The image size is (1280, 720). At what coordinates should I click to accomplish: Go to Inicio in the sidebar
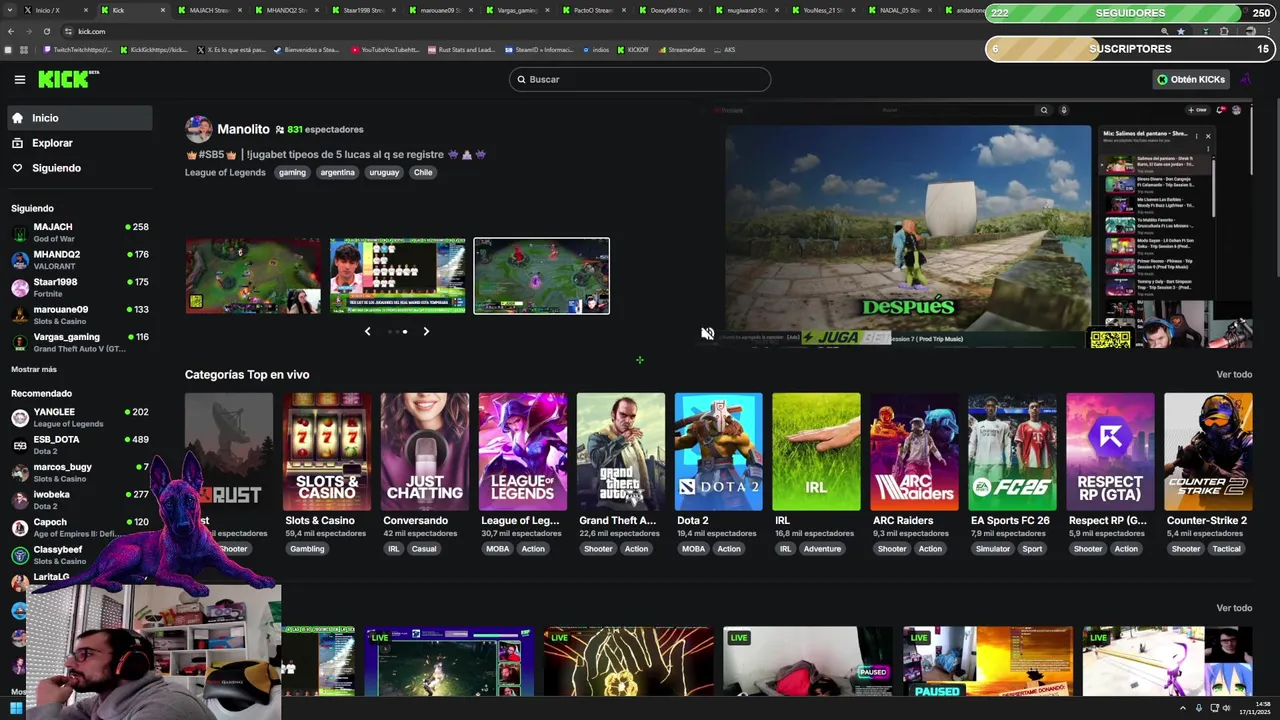tap(79, 118)
